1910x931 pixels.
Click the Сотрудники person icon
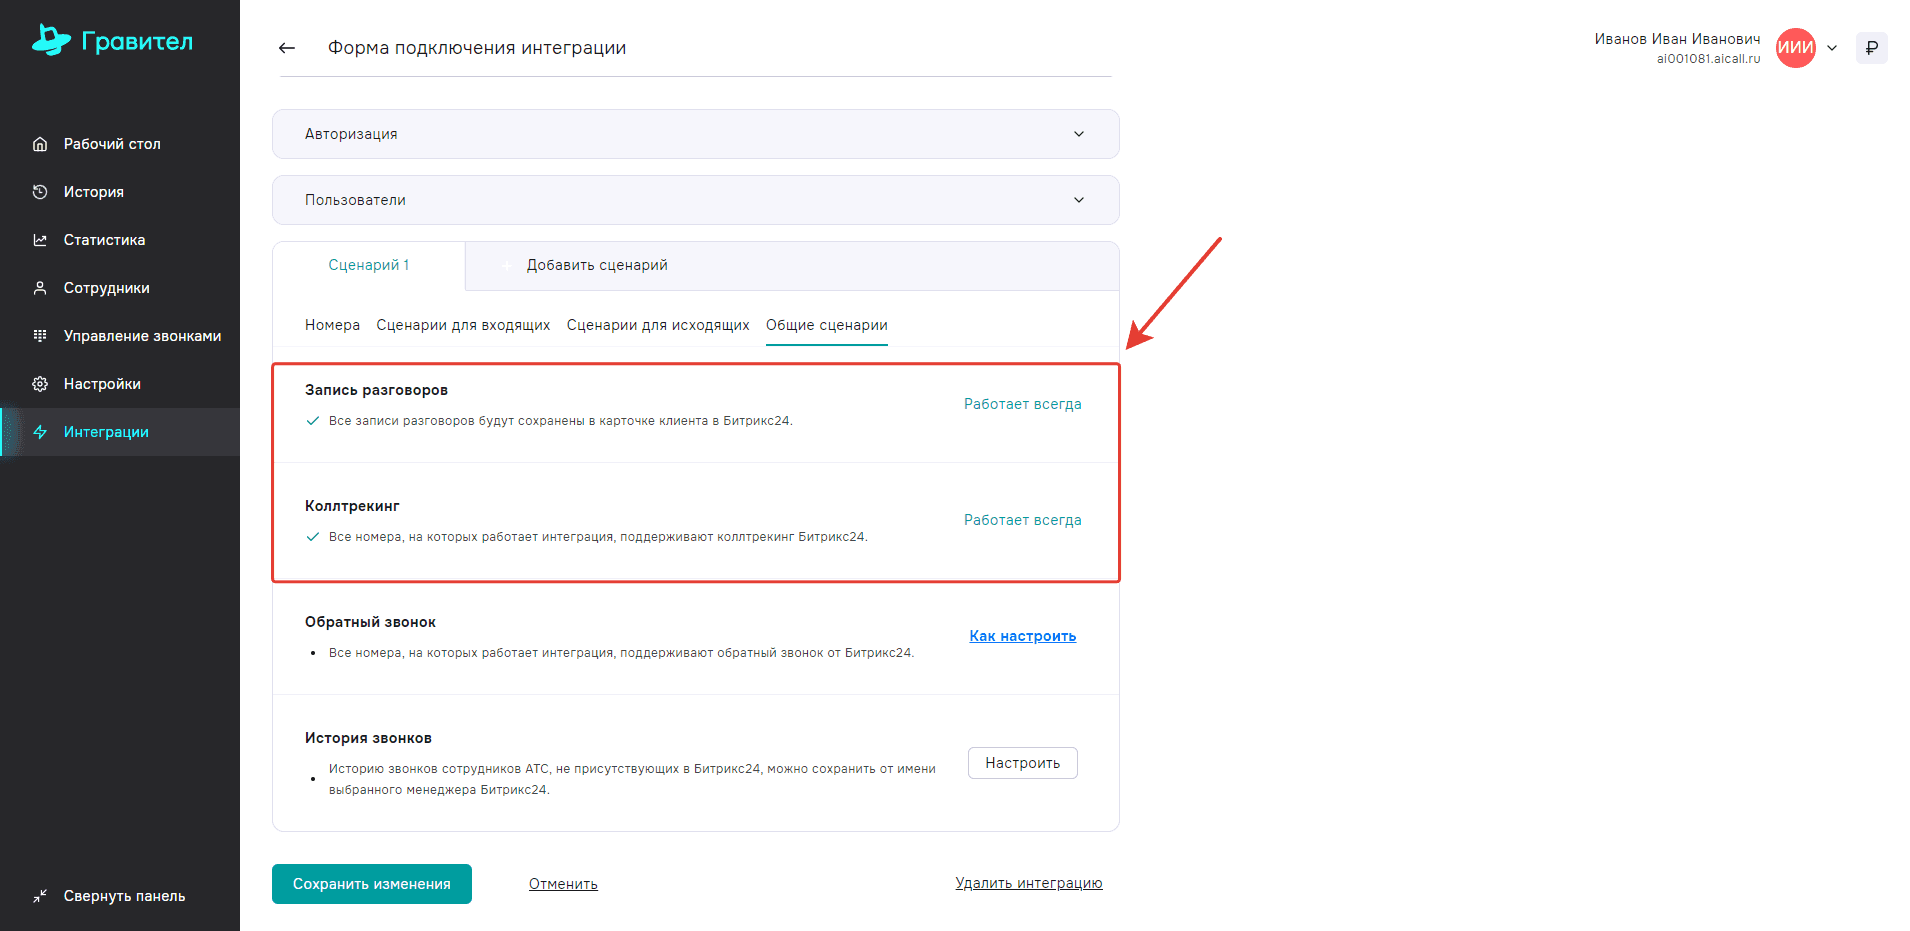coord(40,288)
